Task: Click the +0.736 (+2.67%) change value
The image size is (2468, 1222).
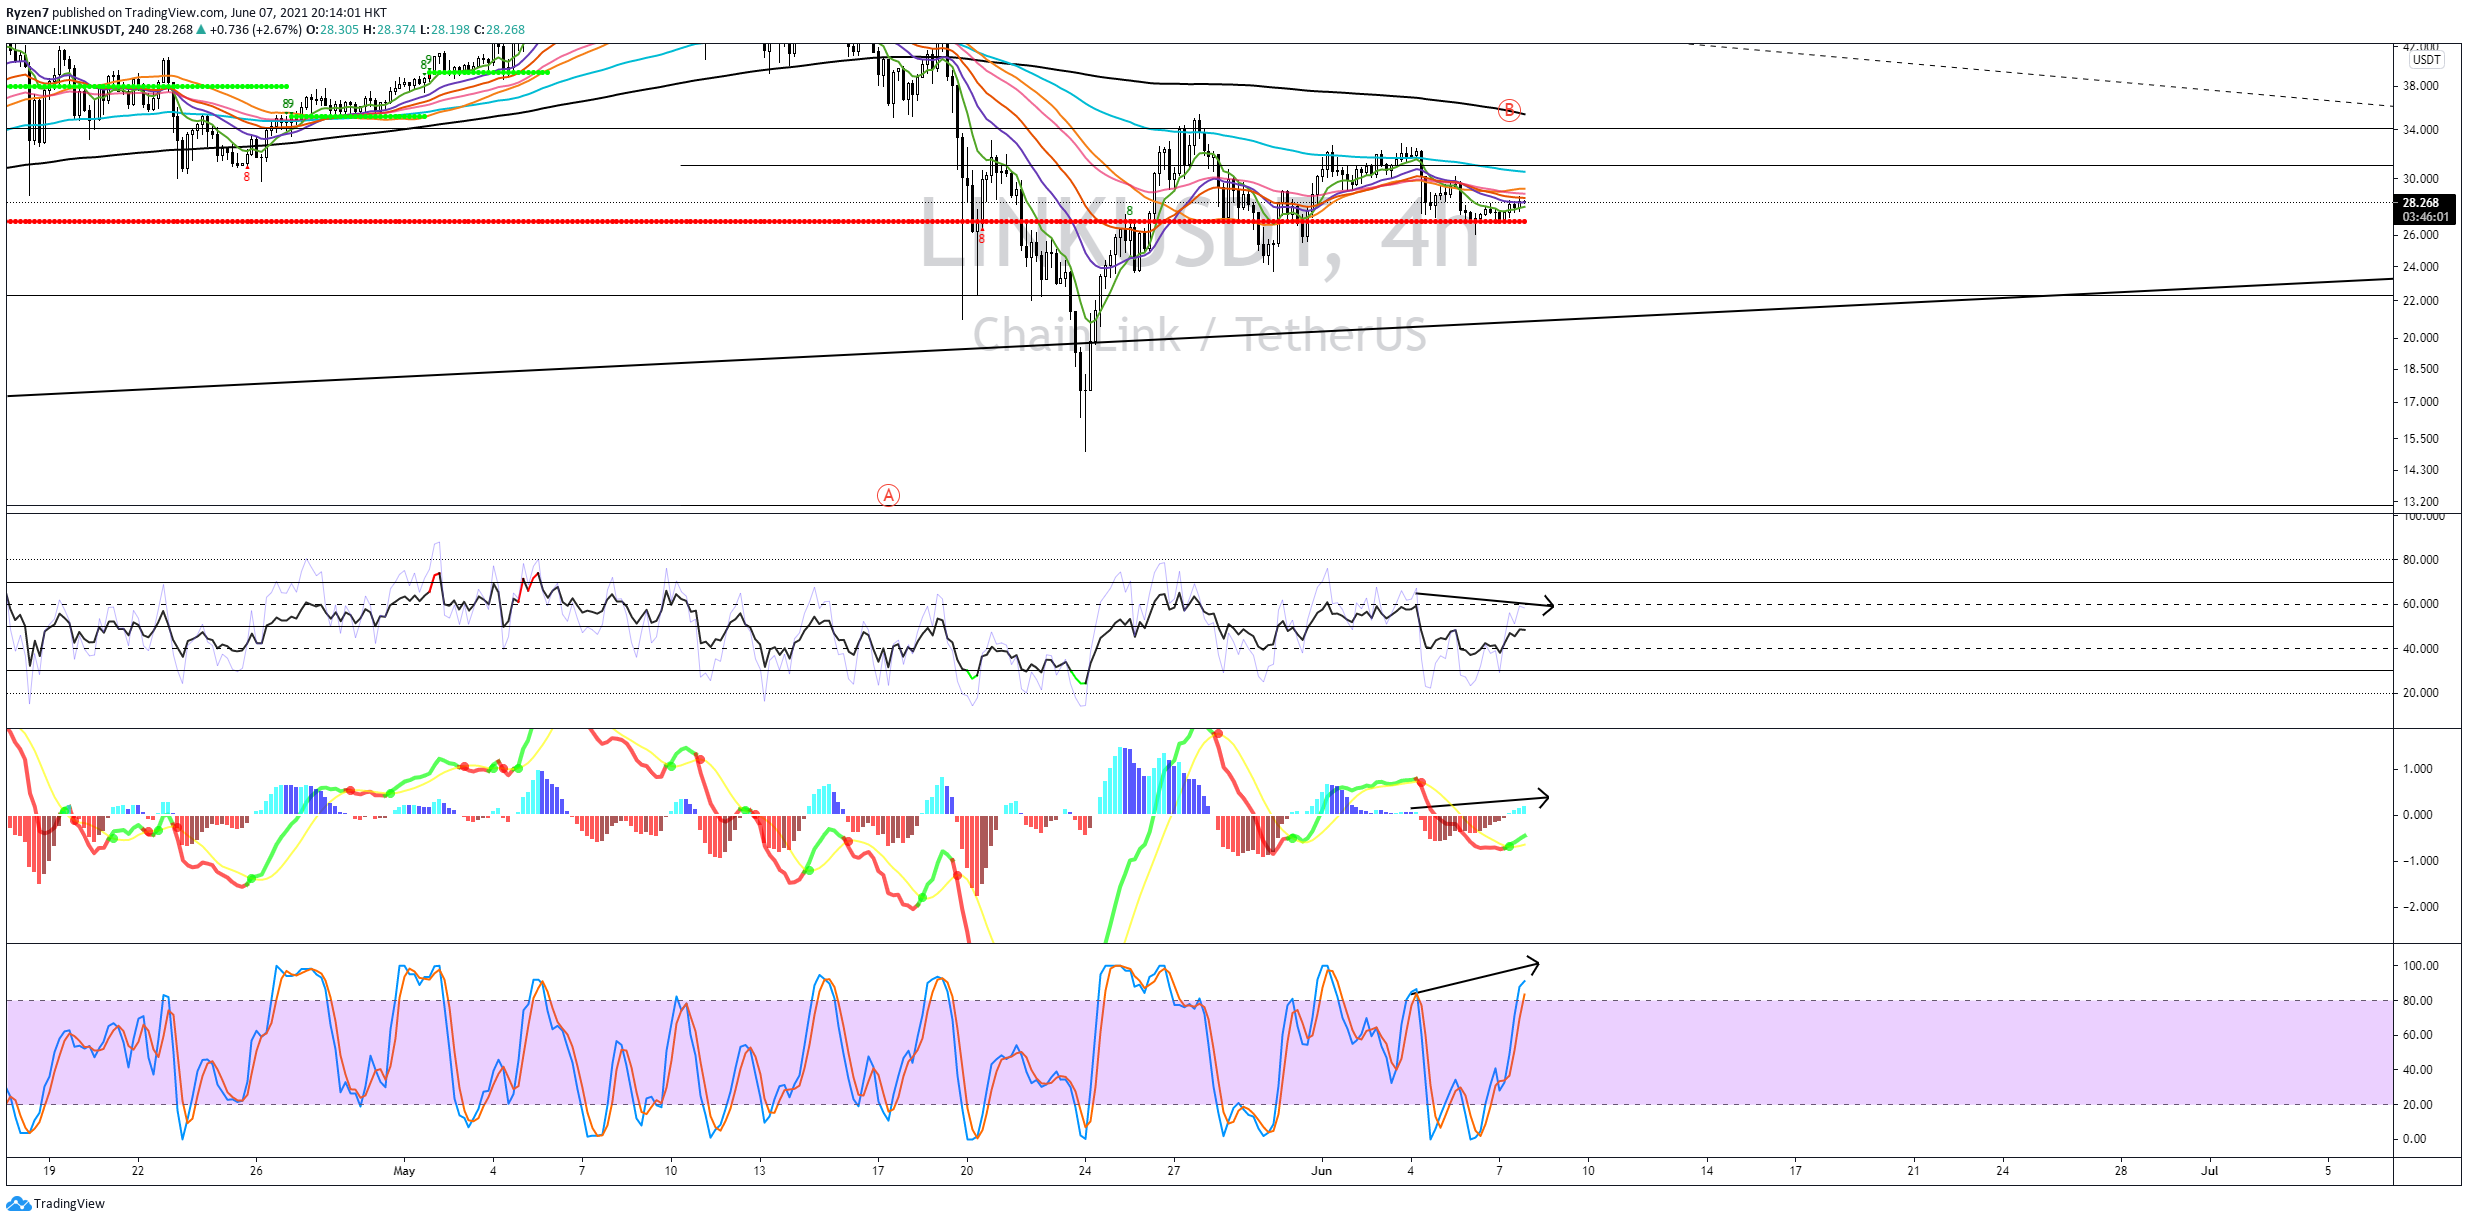Action: click(x=255, y=30)
